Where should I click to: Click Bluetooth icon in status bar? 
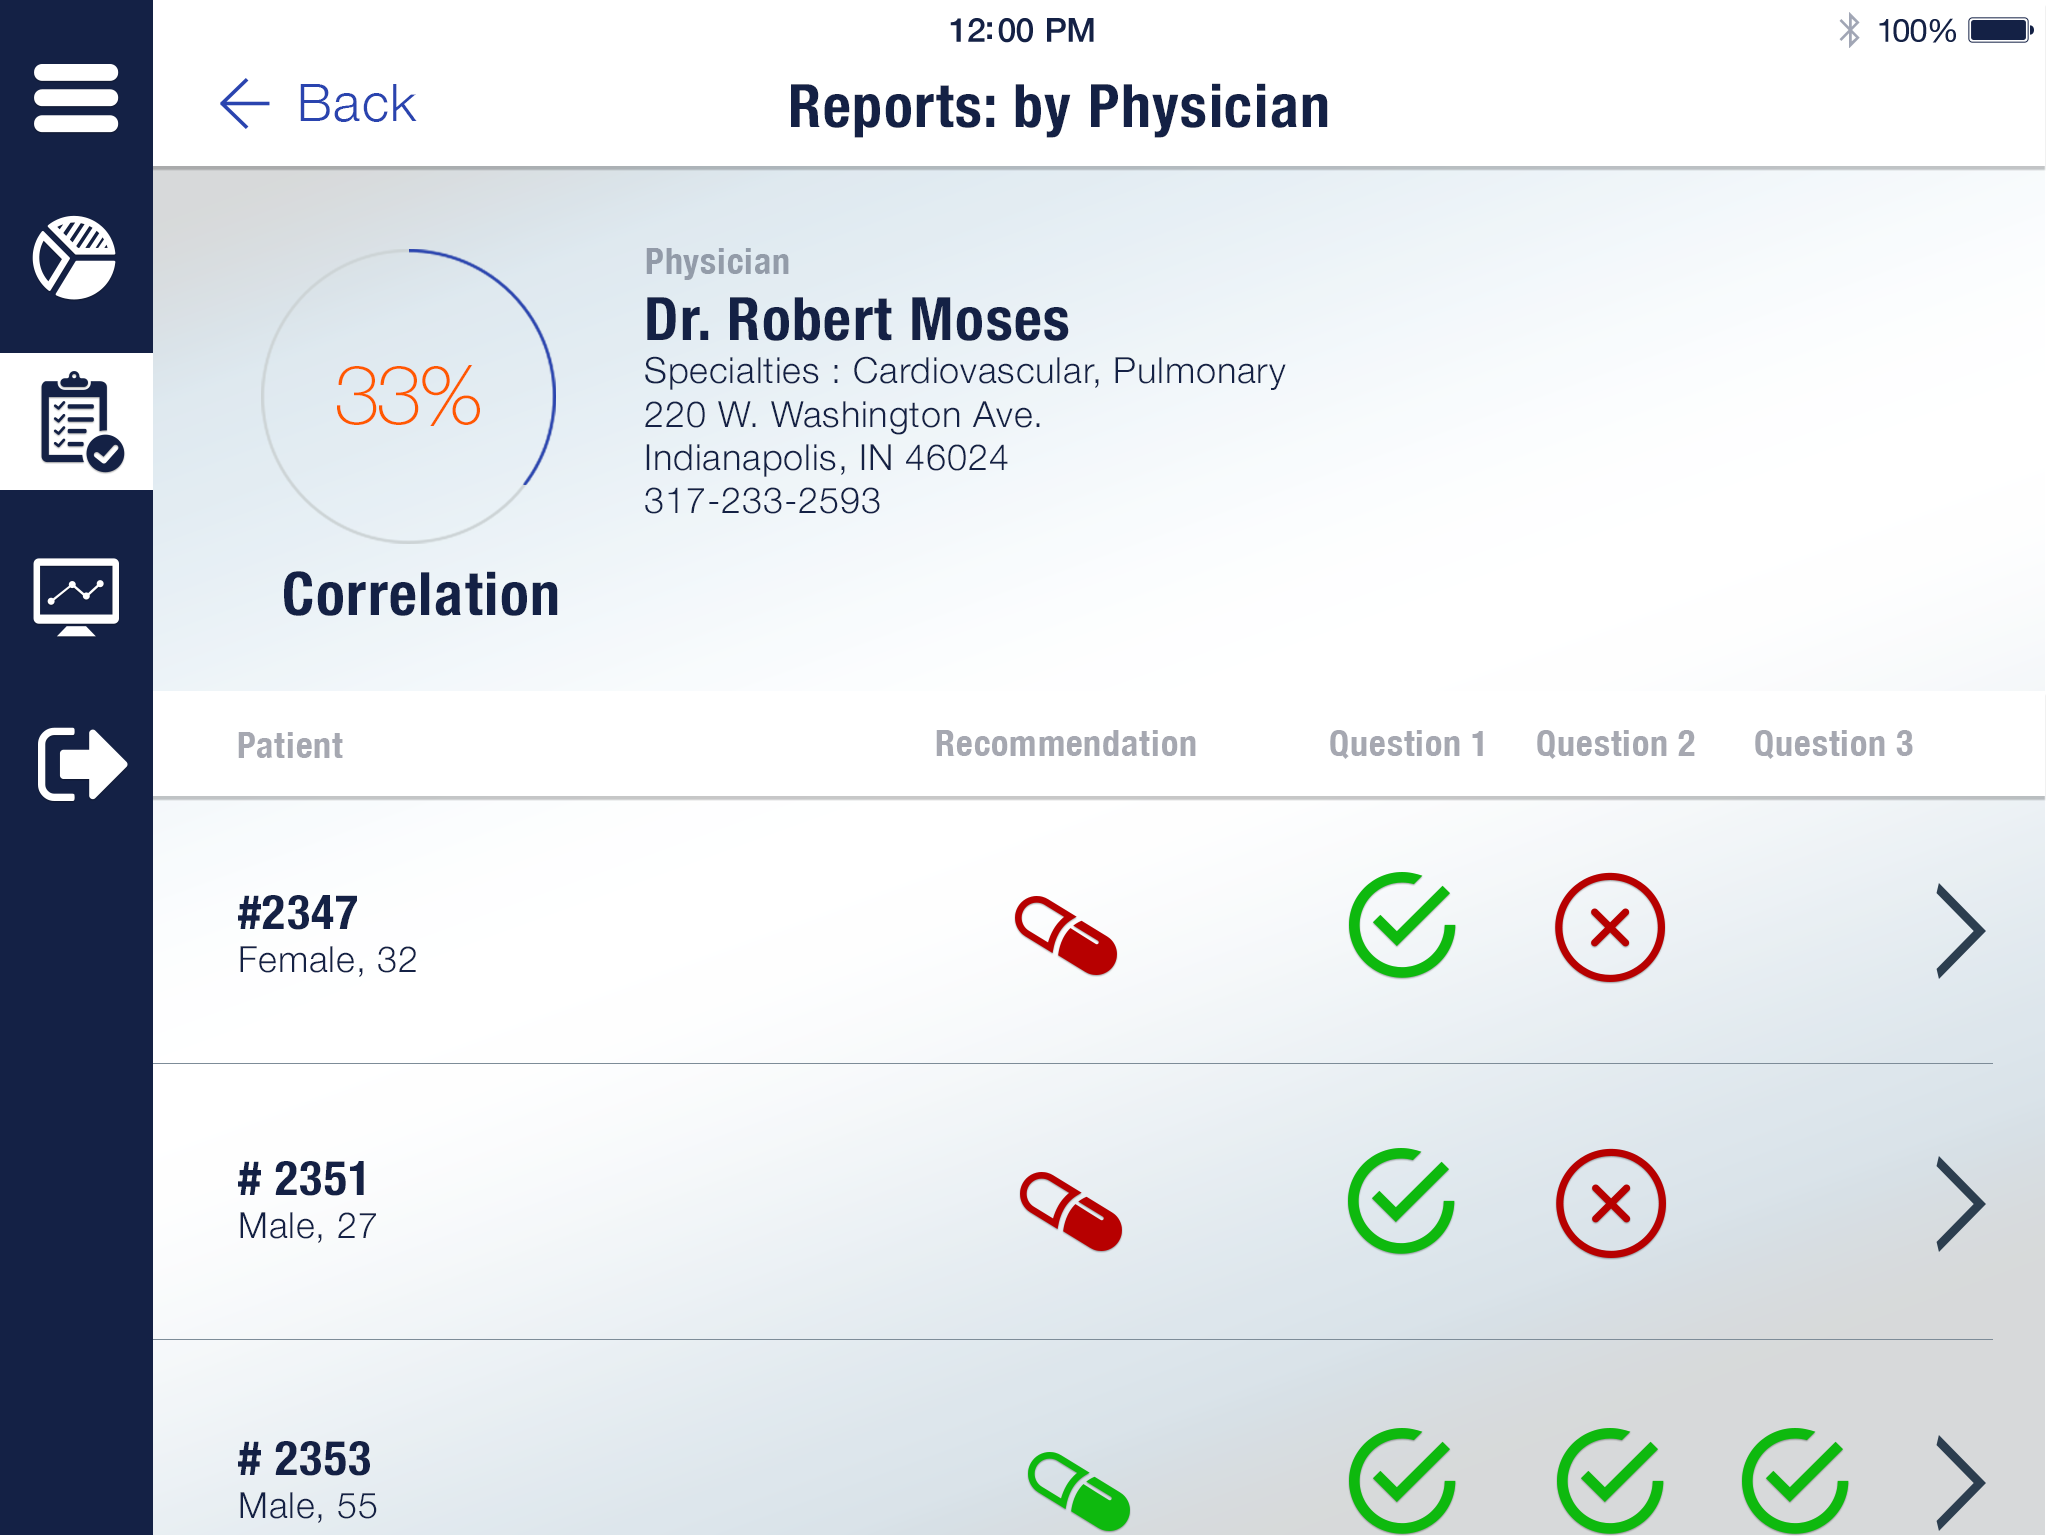pyautogui.click(x=1849, y=30)
